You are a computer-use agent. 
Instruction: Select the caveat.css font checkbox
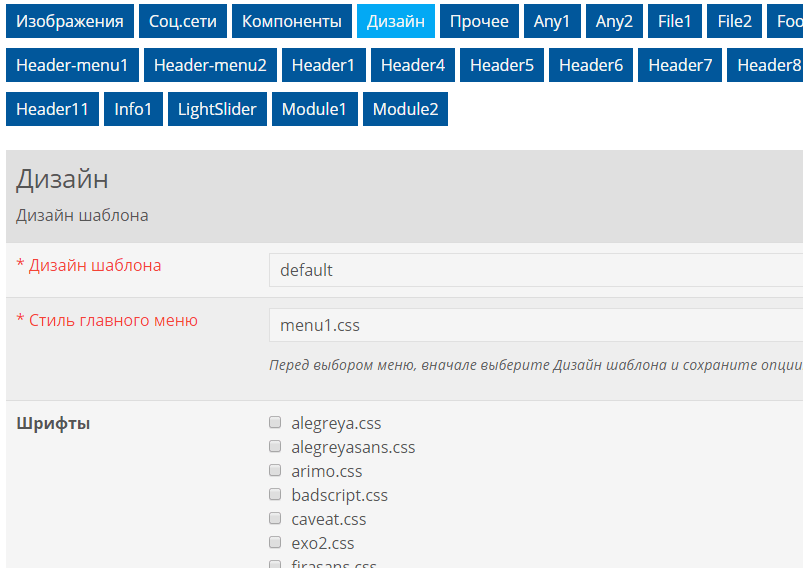275,519
